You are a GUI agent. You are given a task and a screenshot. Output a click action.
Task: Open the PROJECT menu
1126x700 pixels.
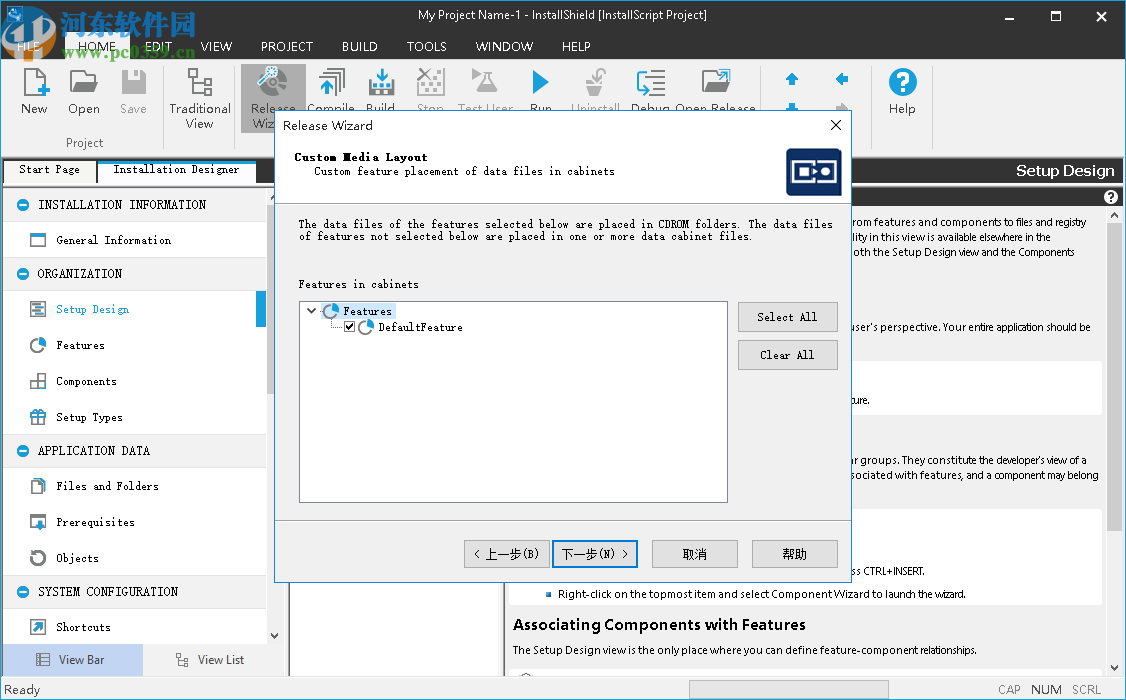click(x=286, y=46)
